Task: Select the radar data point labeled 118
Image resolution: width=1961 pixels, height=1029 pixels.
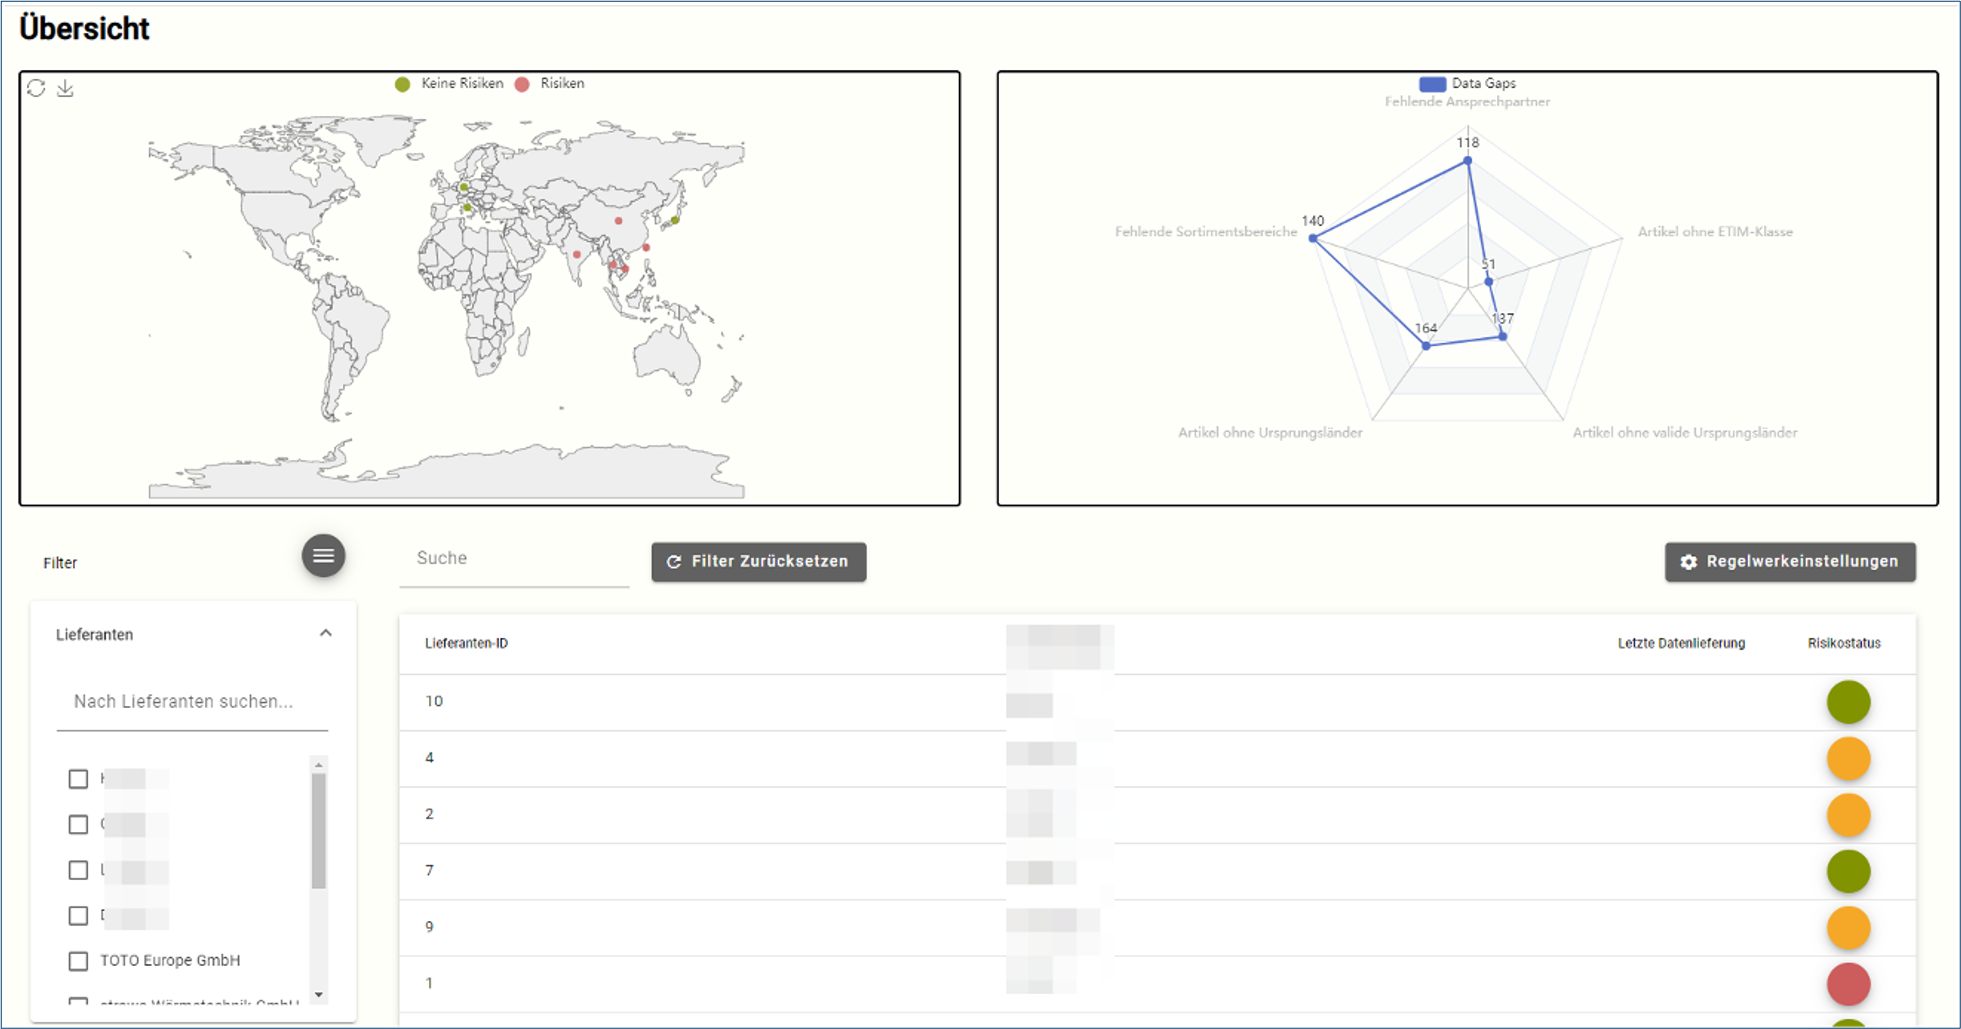Action: click(1468, 160)
